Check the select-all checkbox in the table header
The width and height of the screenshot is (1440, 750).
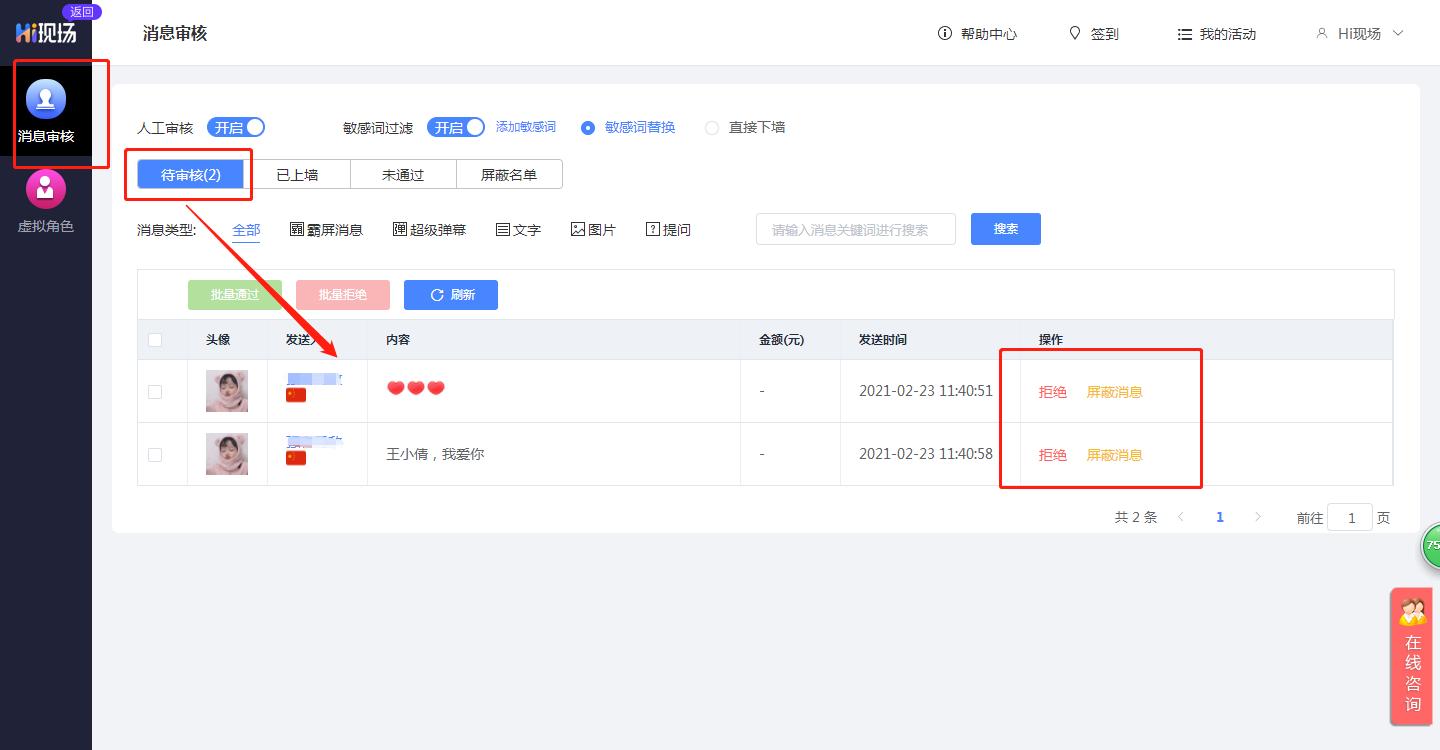pyautogui.click(x=155, y=340)
